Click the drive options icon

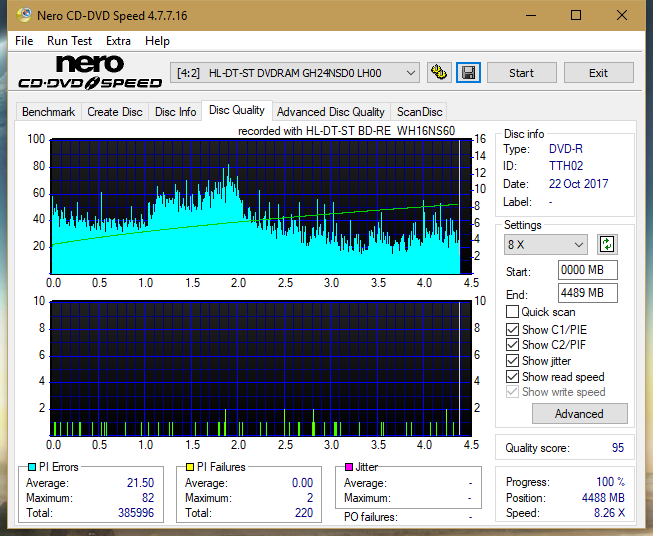tap(439, 73)
